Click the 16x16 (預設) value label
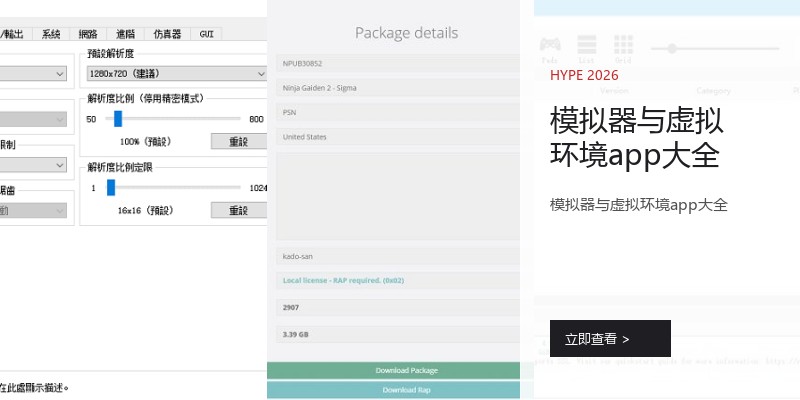This screenshot has width=800, height=400. (x=145, y=210)
